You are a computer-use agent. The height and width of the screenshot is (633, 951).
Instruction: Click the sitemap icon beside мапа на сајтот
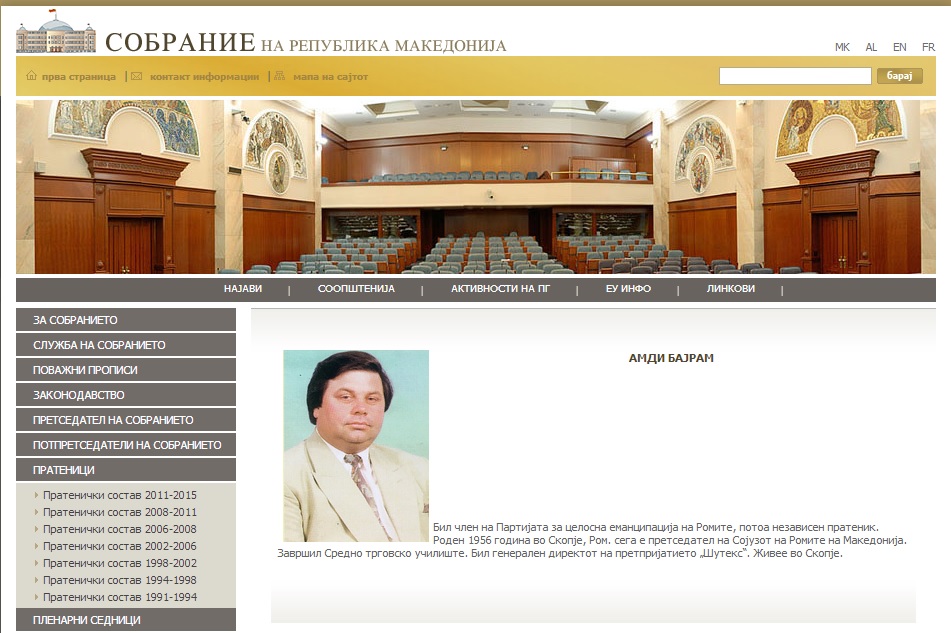pos(279,76)
